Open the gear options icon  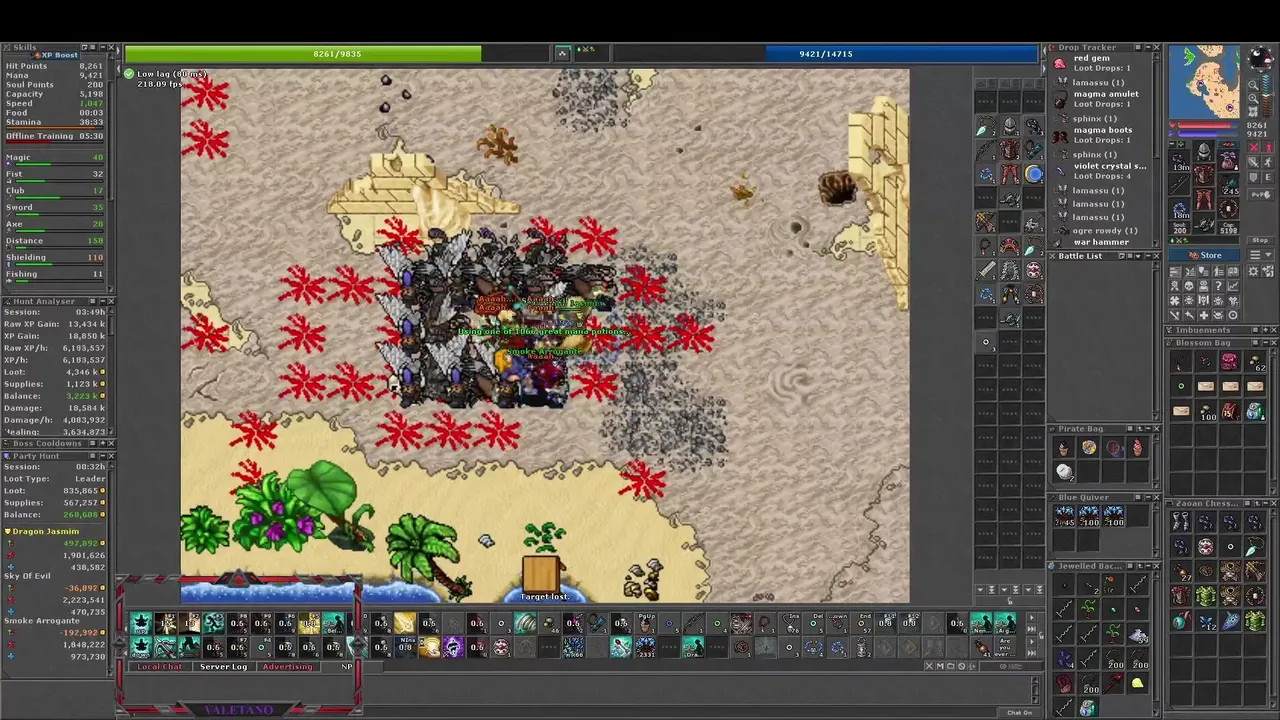(1253, 270)
